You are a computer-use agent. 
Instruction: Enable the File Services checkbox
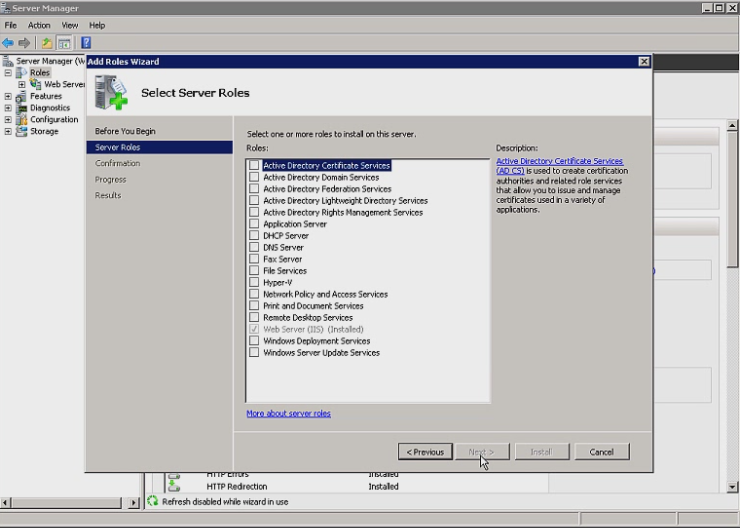(x=254, y=270)
